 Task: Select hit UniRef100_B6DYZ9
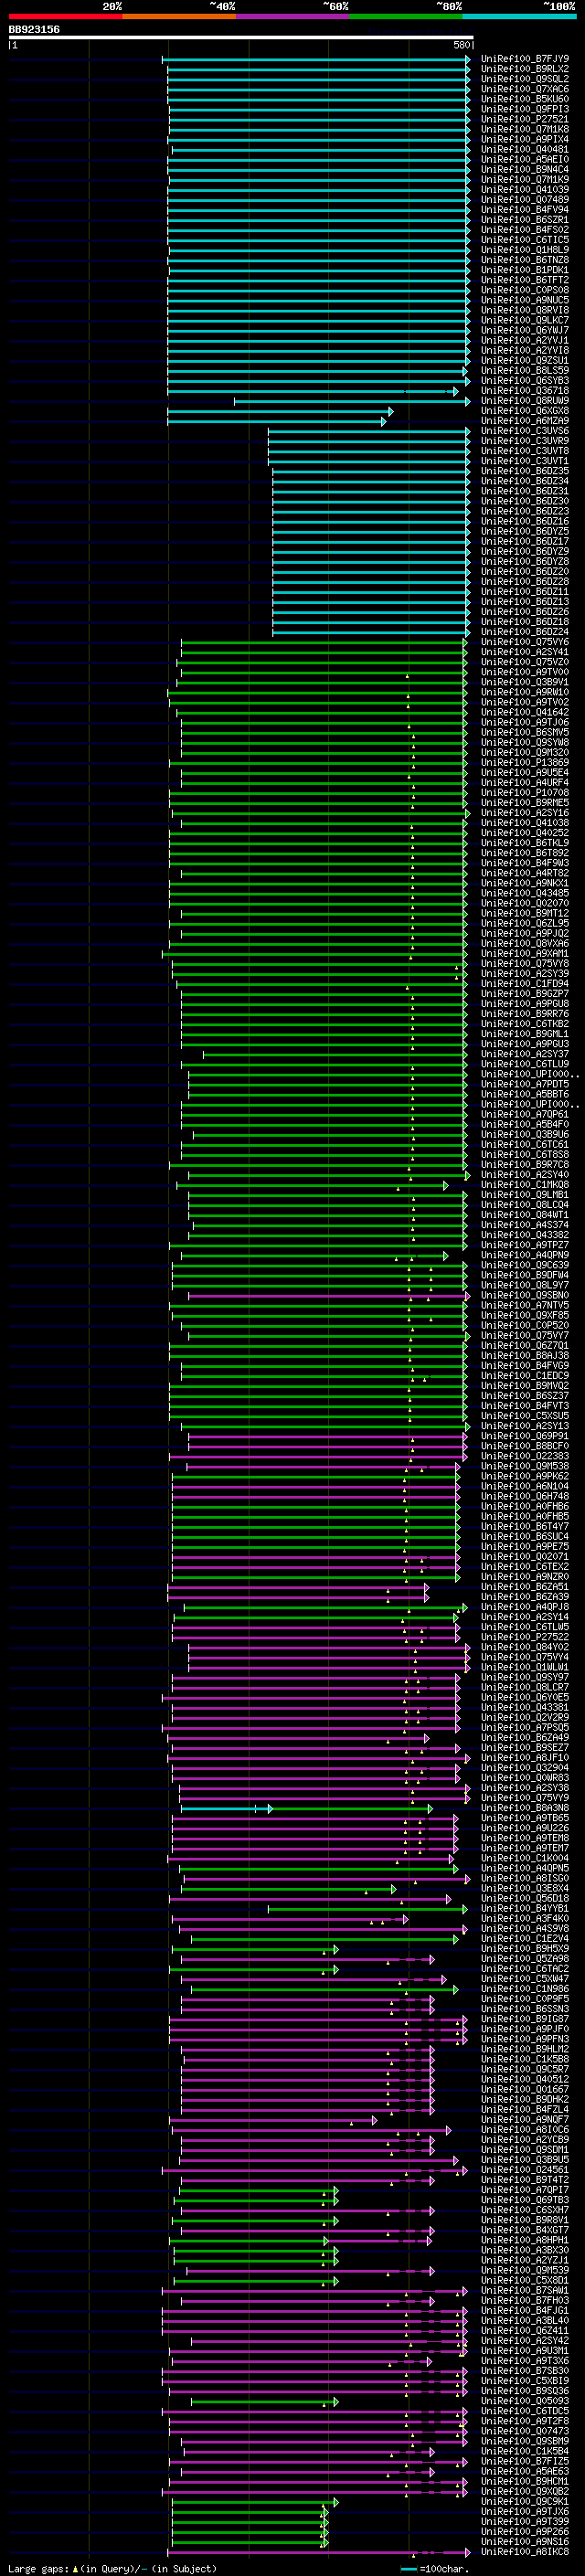pos(525,552)
